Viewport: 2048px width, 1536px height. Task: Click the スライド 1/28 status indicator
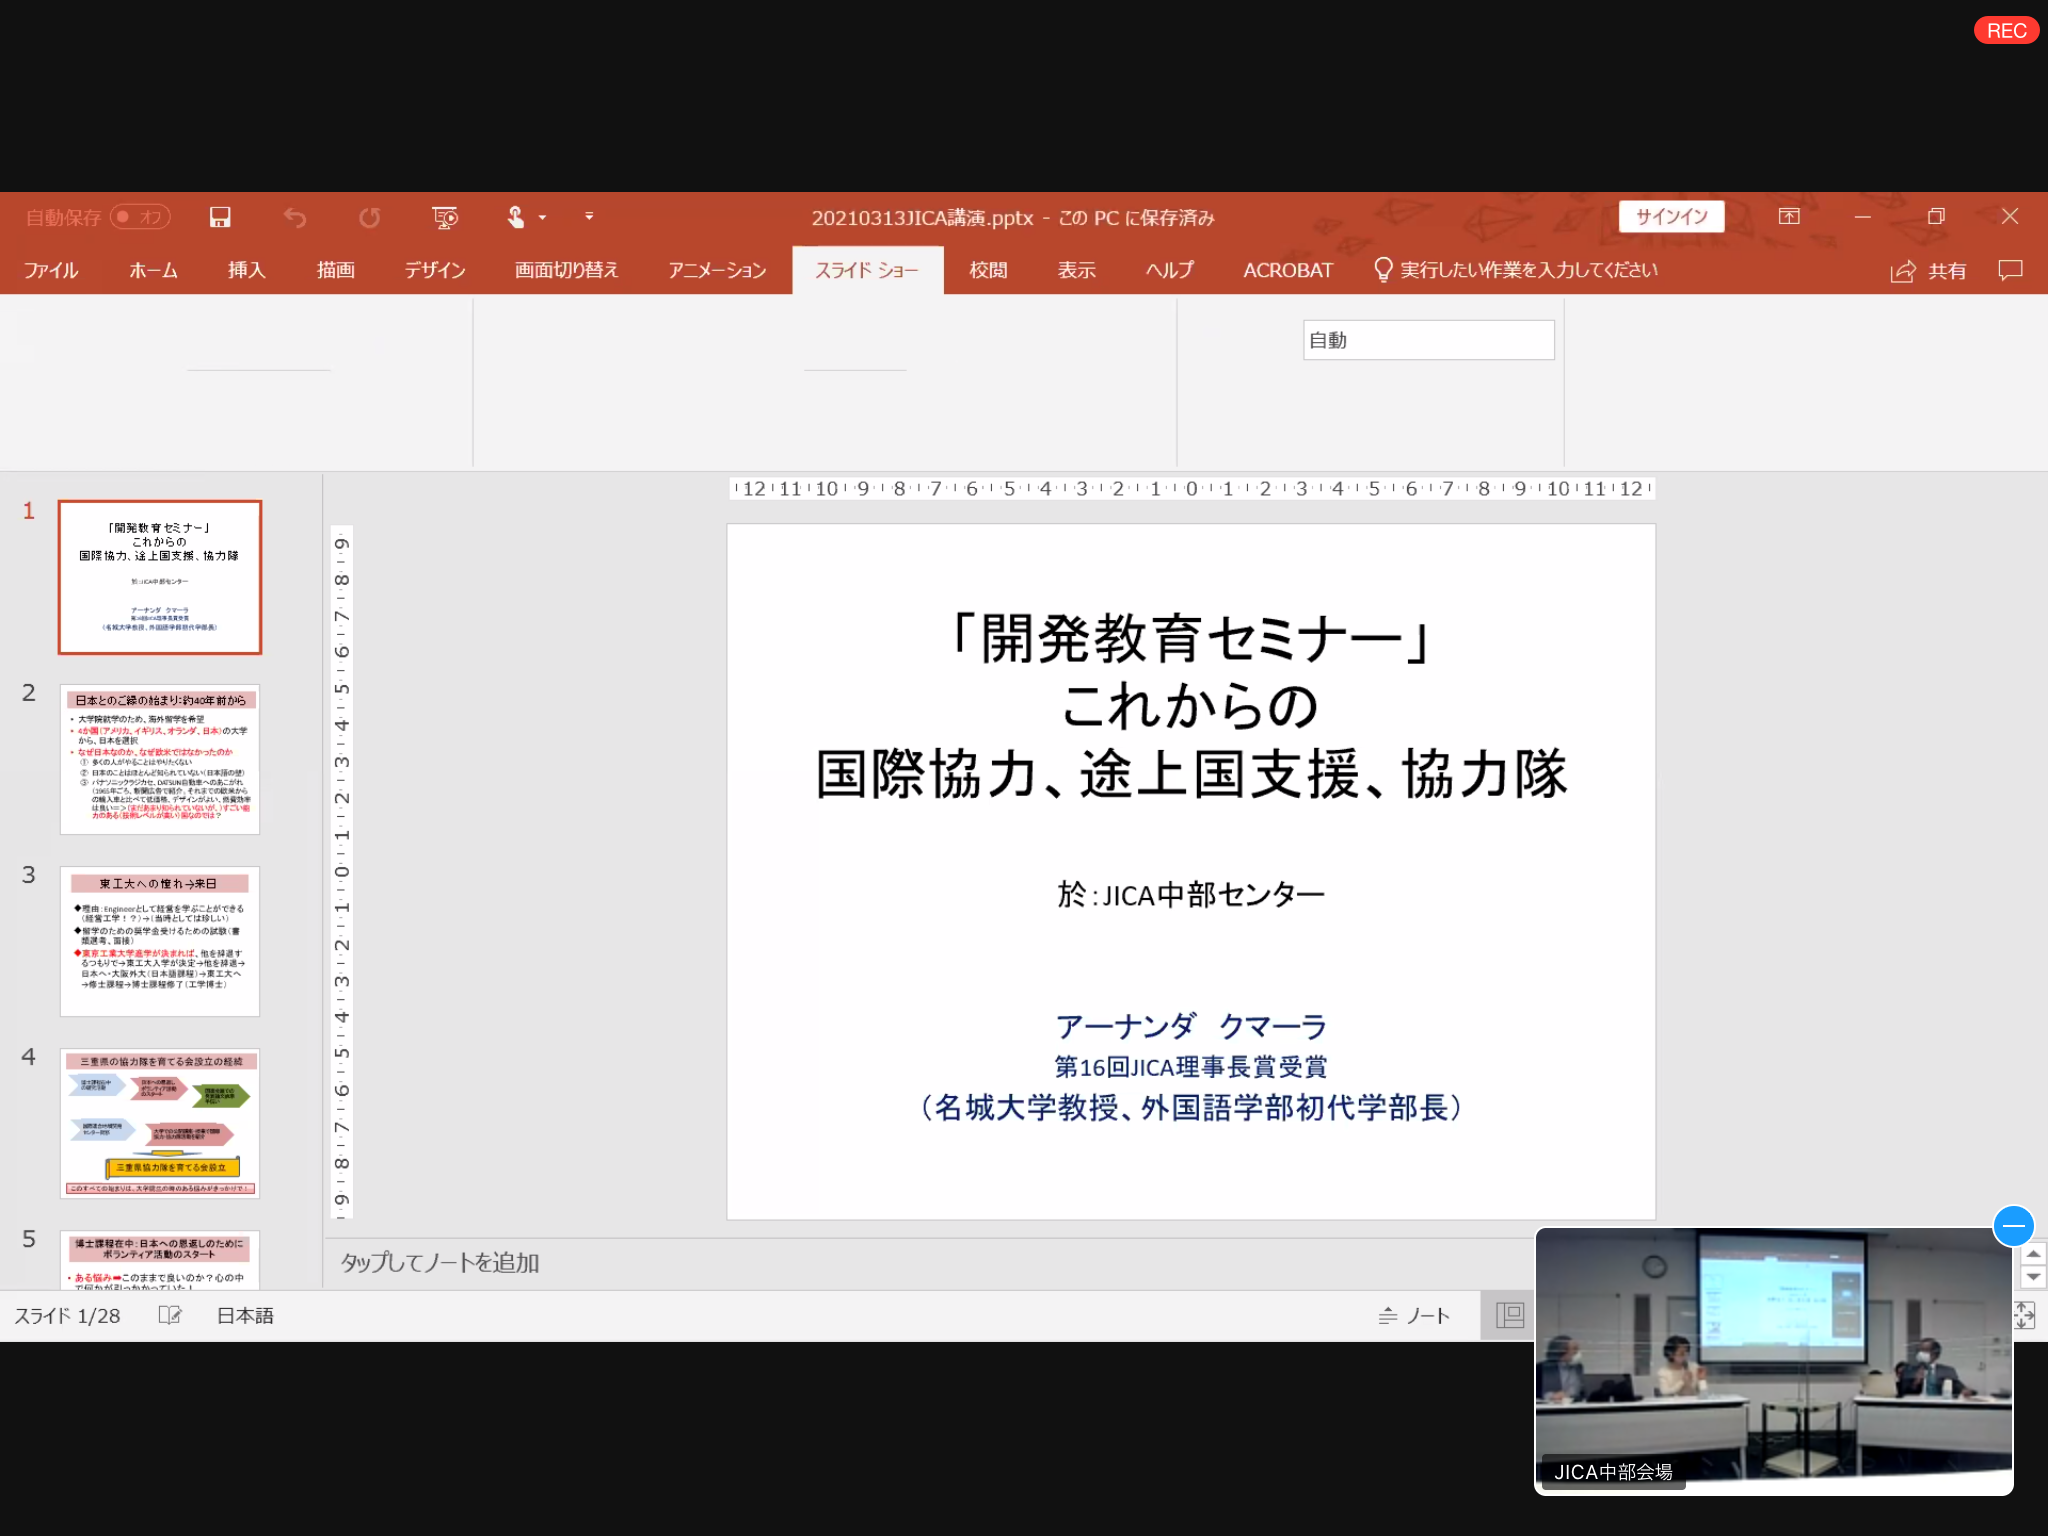(67, 1316)
